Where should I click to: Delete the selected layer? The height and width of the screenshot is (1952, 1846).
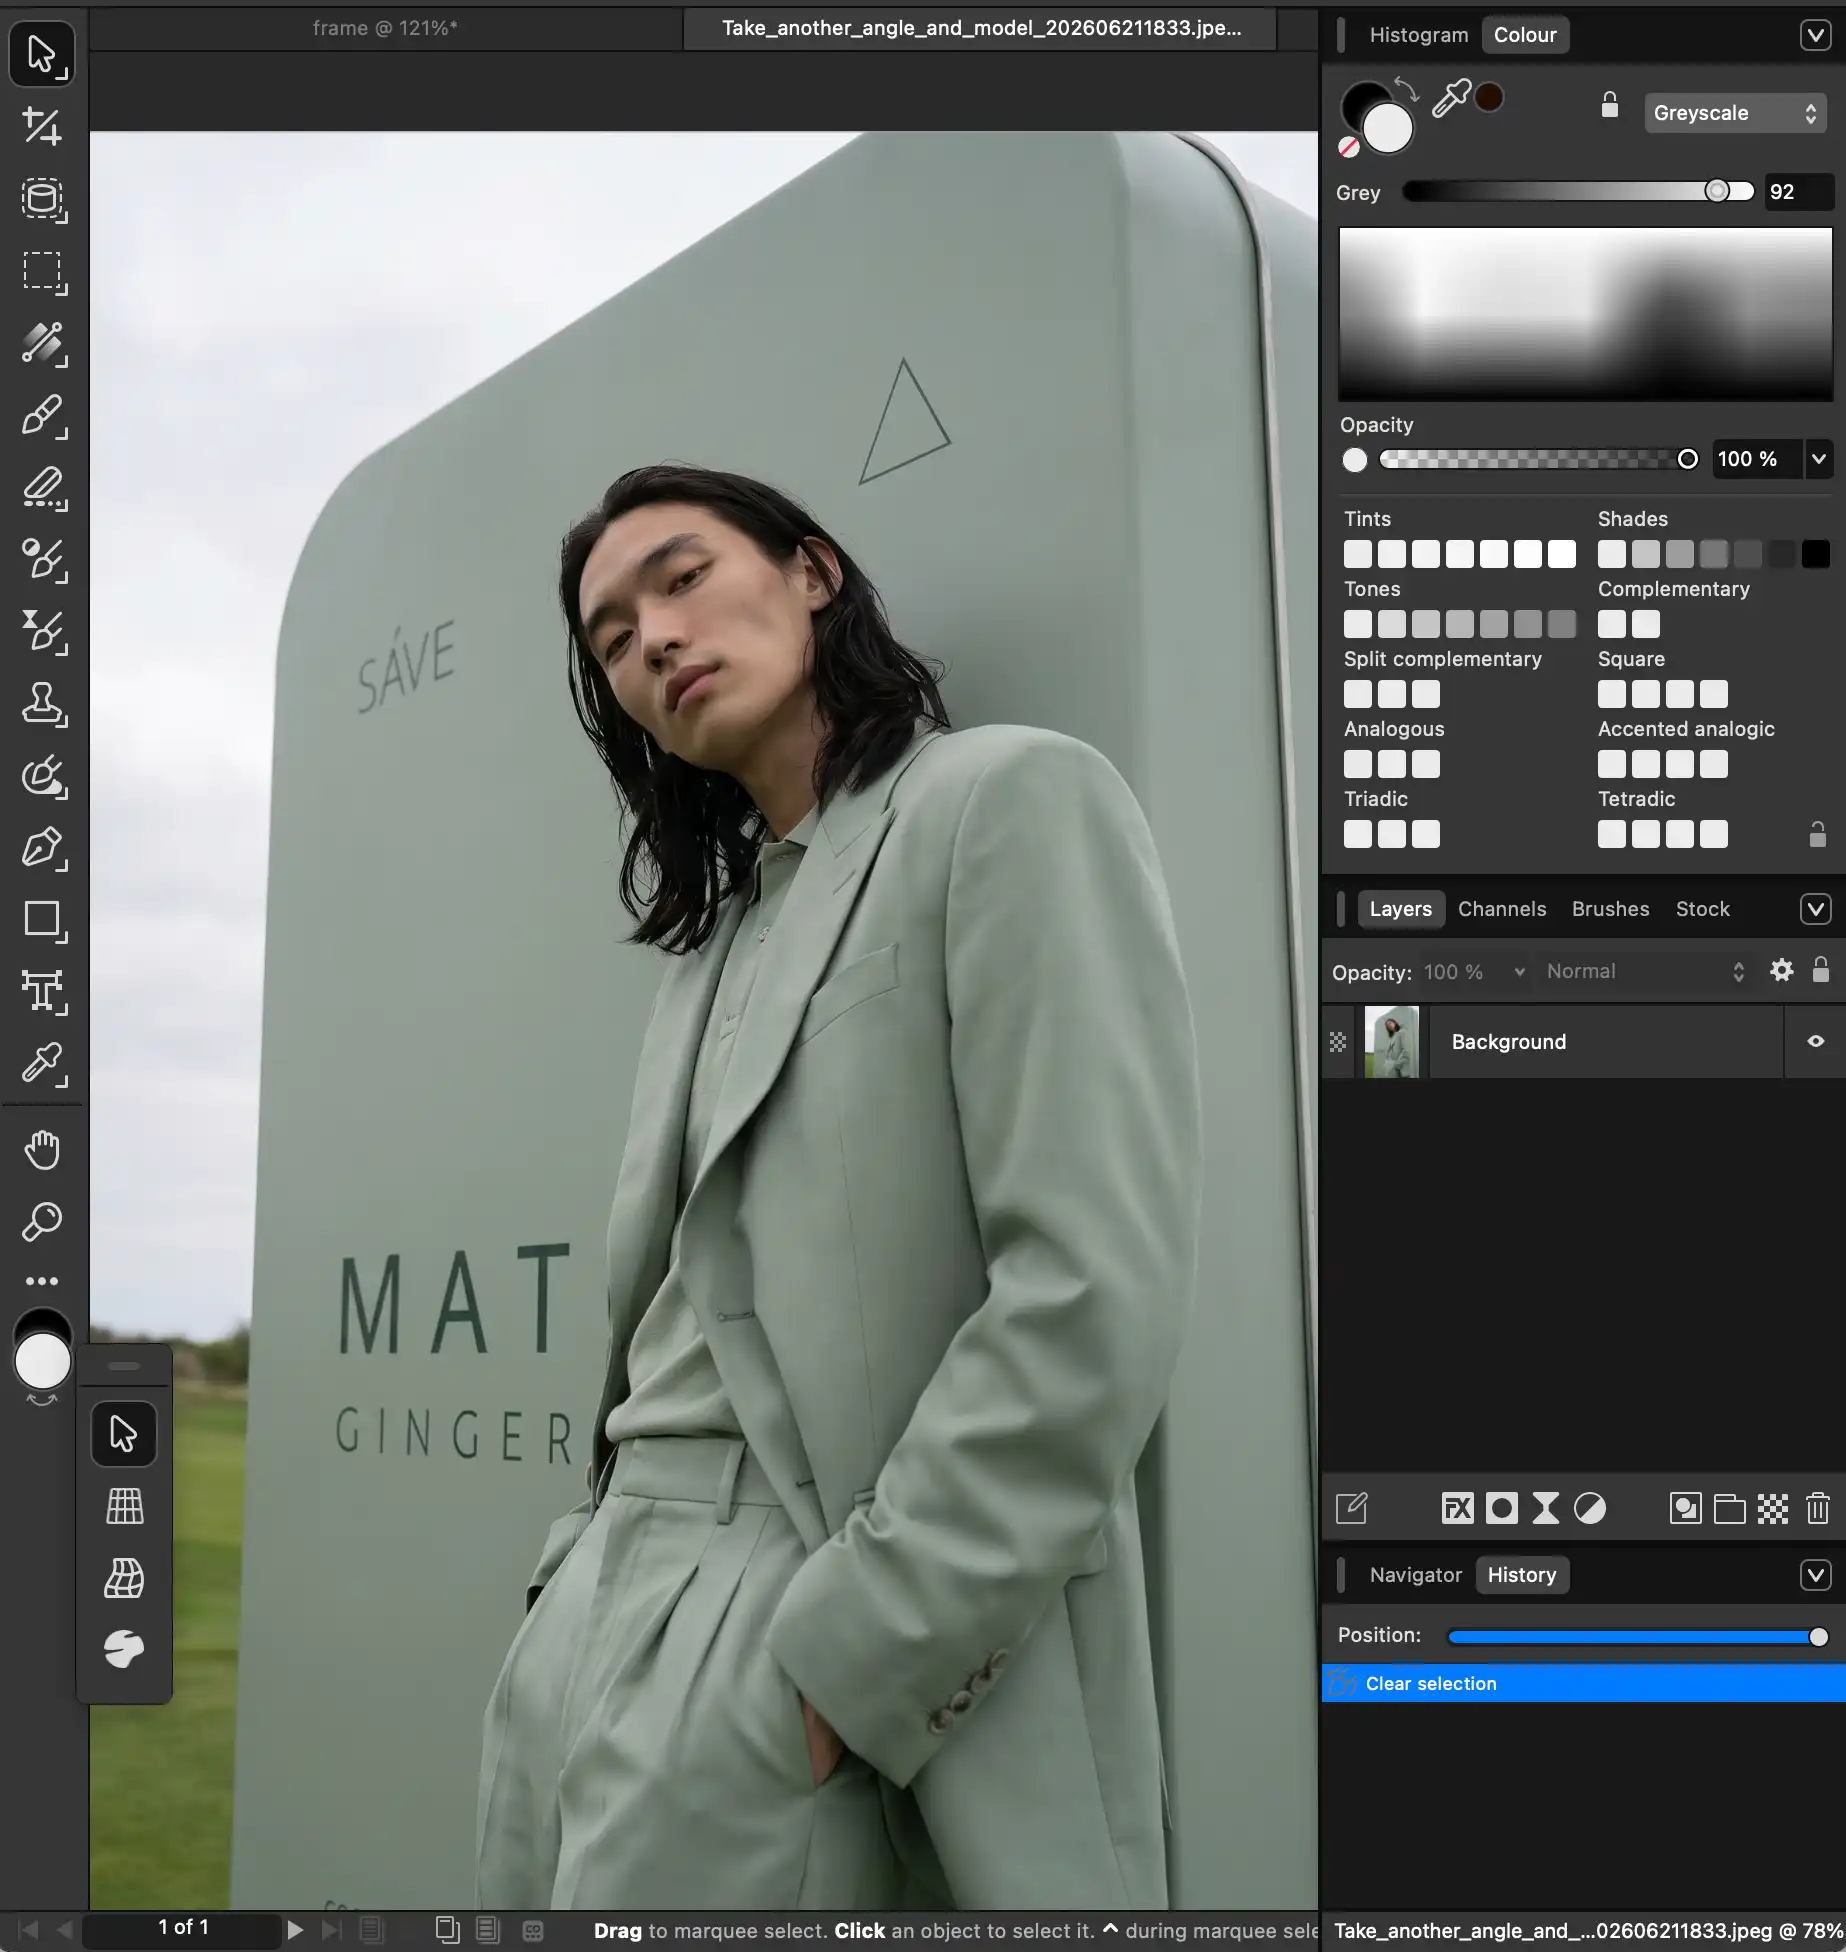(1817, 1508)
